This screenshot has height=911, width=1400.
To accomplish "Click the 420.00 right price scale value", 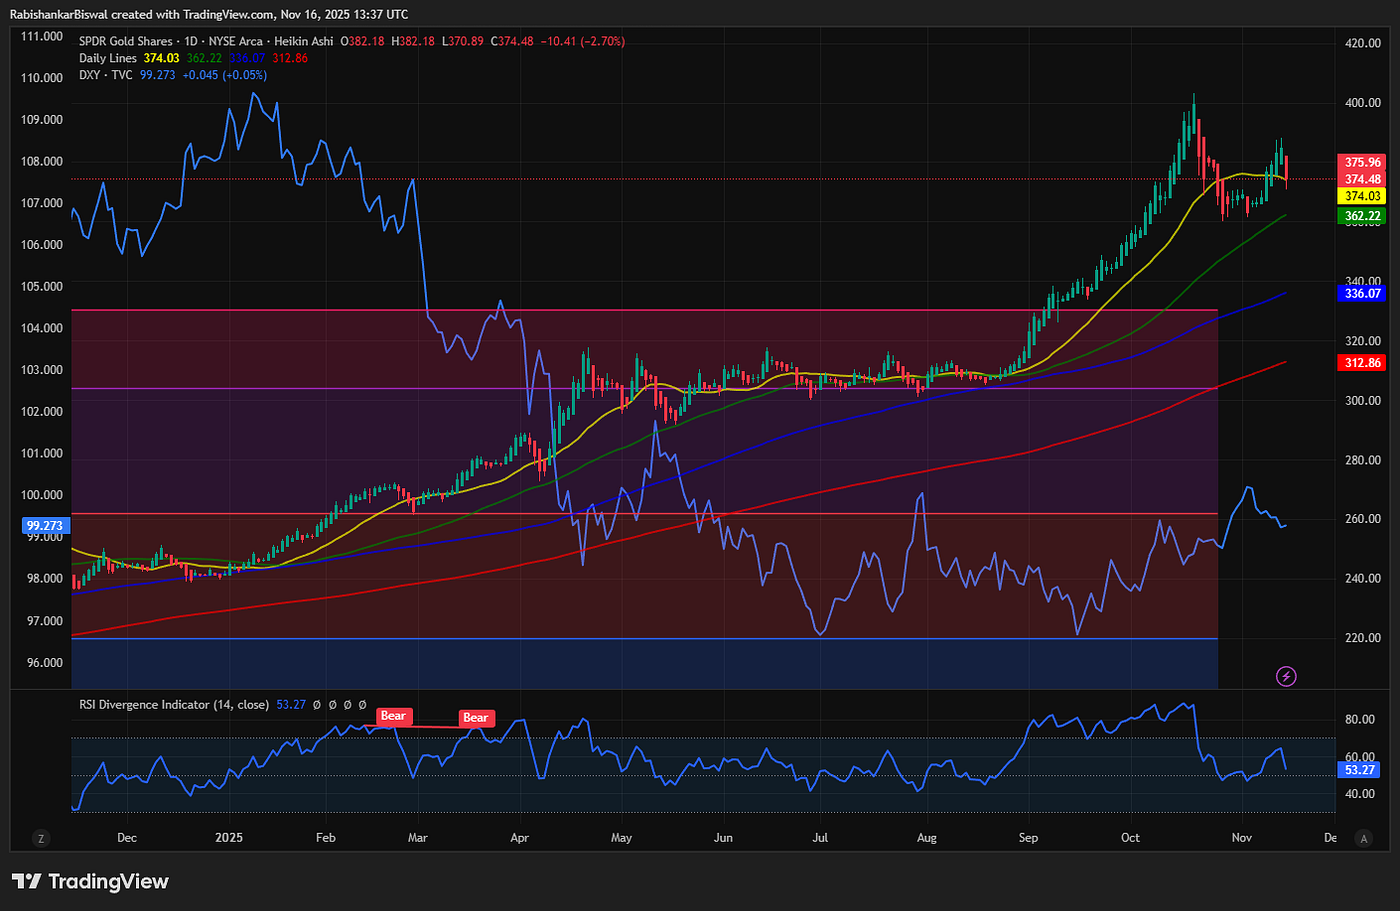I will coord(1363,43).
